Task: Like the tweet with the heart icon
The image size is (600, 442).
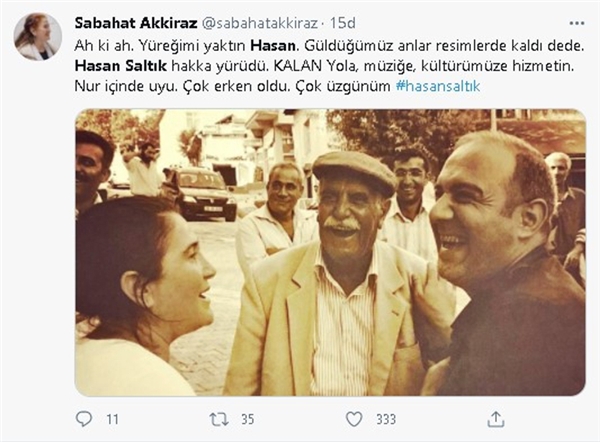Action: [354, 419]
